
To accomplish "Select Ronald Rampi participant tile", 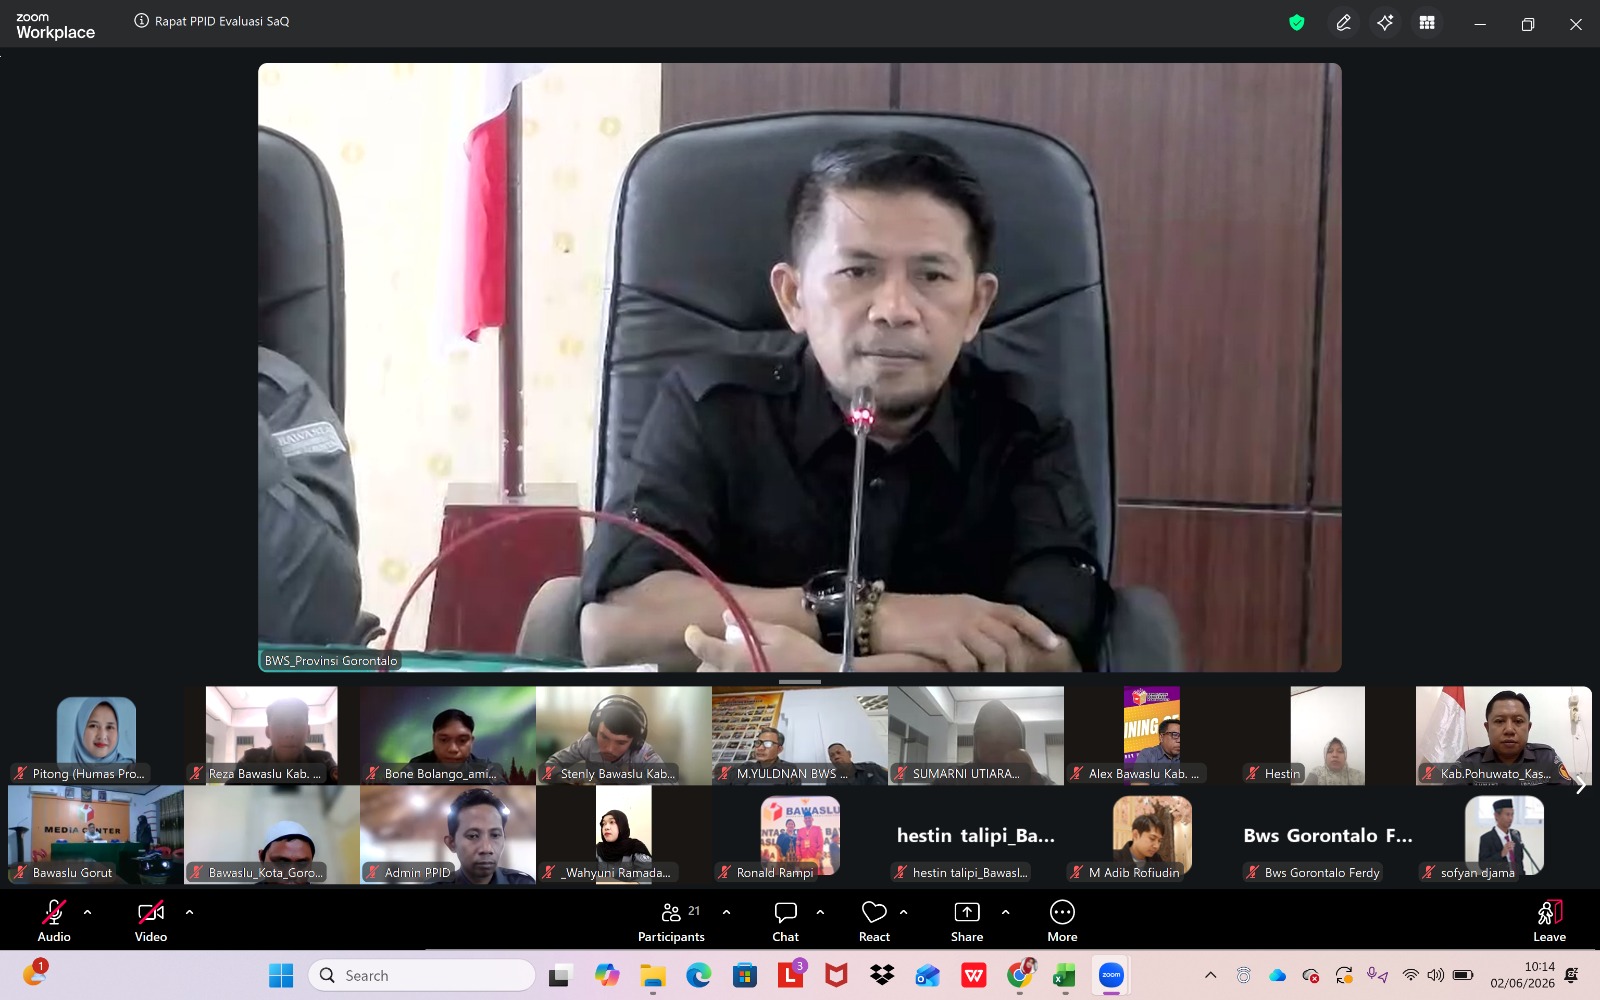I will [x=800, y=834].
